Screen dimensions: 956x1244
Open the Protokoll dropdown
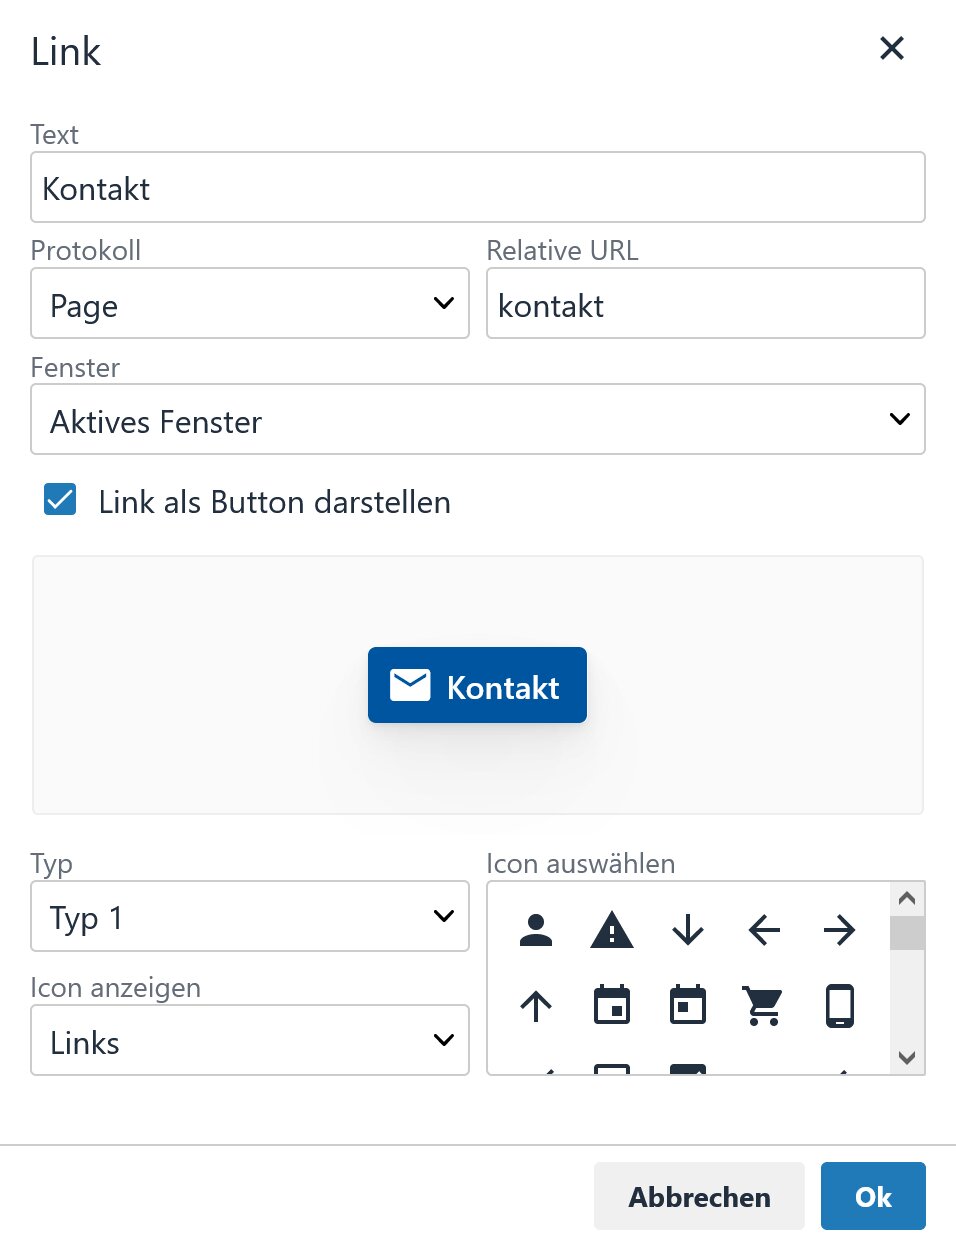(x=250, y=304)
